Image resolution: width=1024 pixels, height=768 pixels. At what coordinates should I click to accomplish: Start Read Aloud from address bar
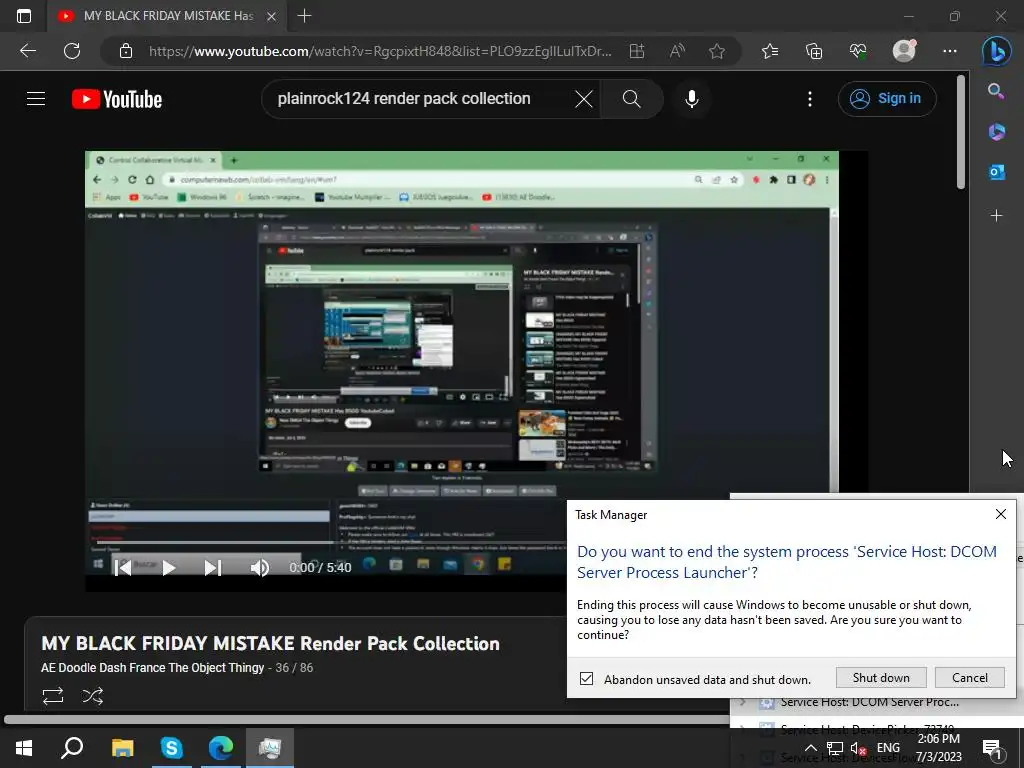[x=677, y=51]
